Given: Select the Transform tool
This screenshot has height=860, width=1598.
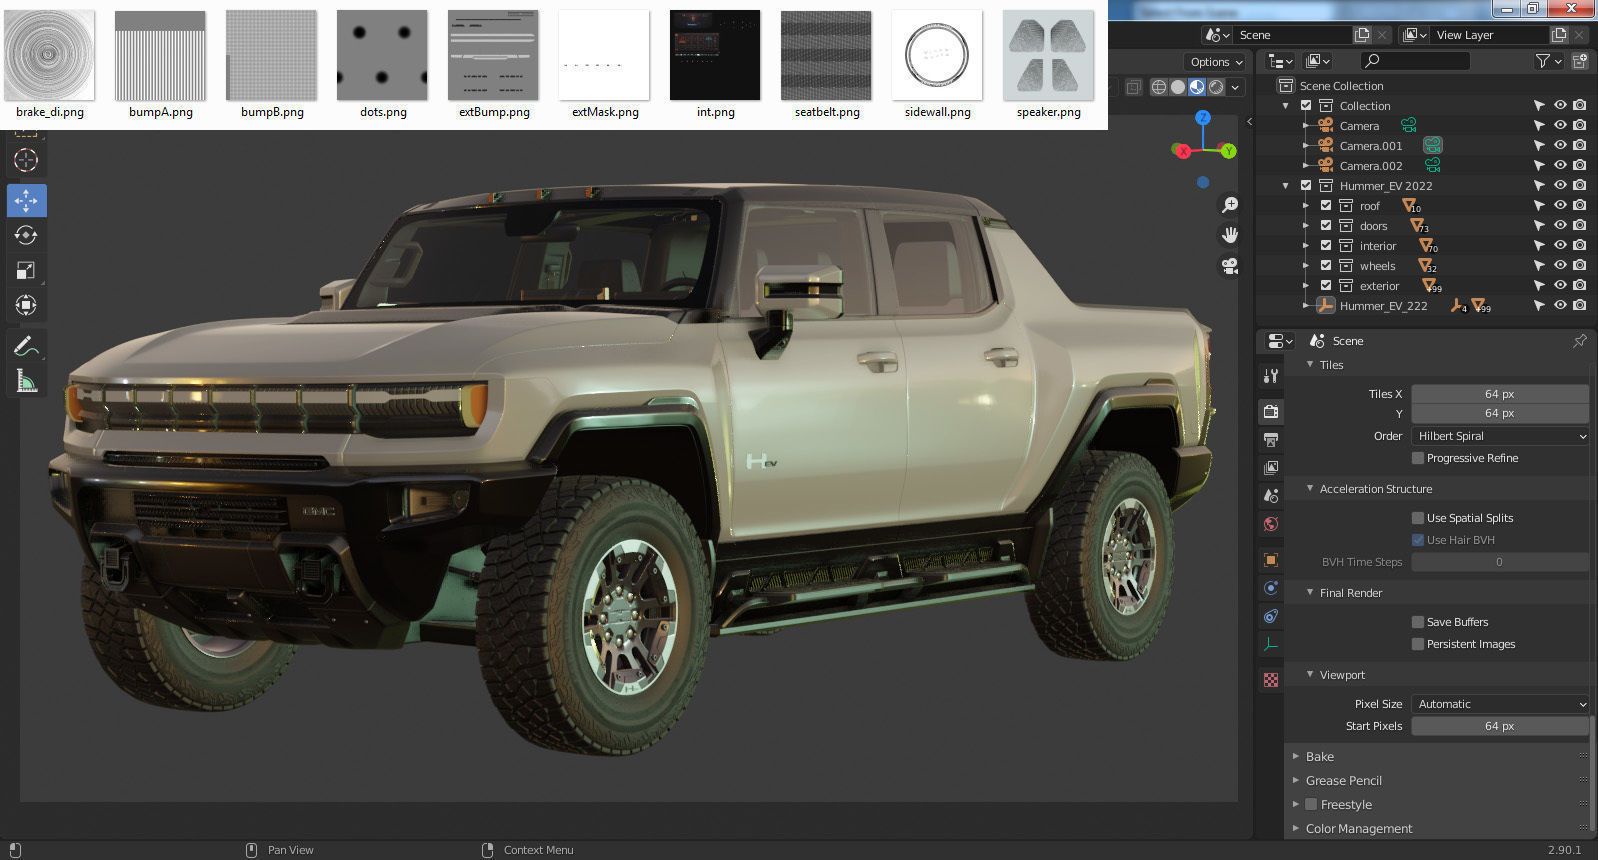Looking at the screenshot, I should point(26,305).
